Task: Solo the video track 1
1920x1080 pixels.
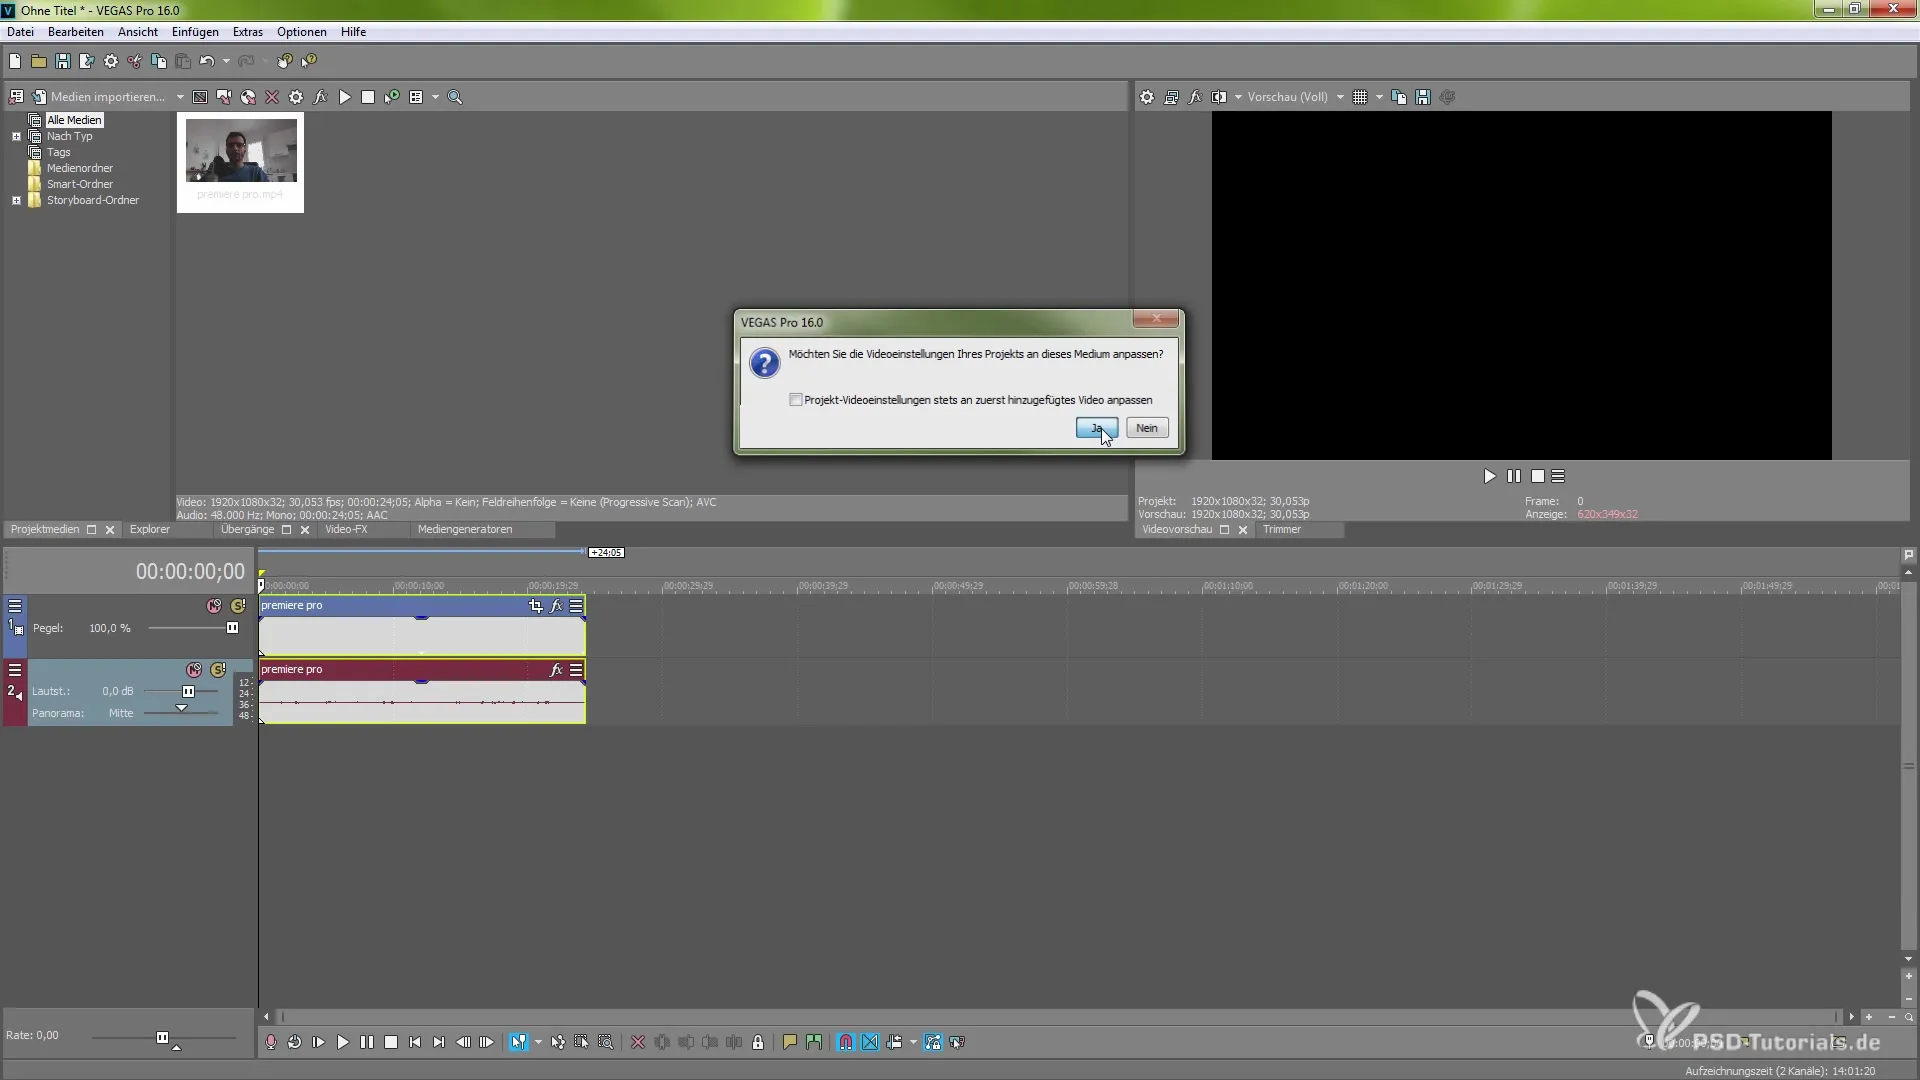Action: tap(238, 606)
